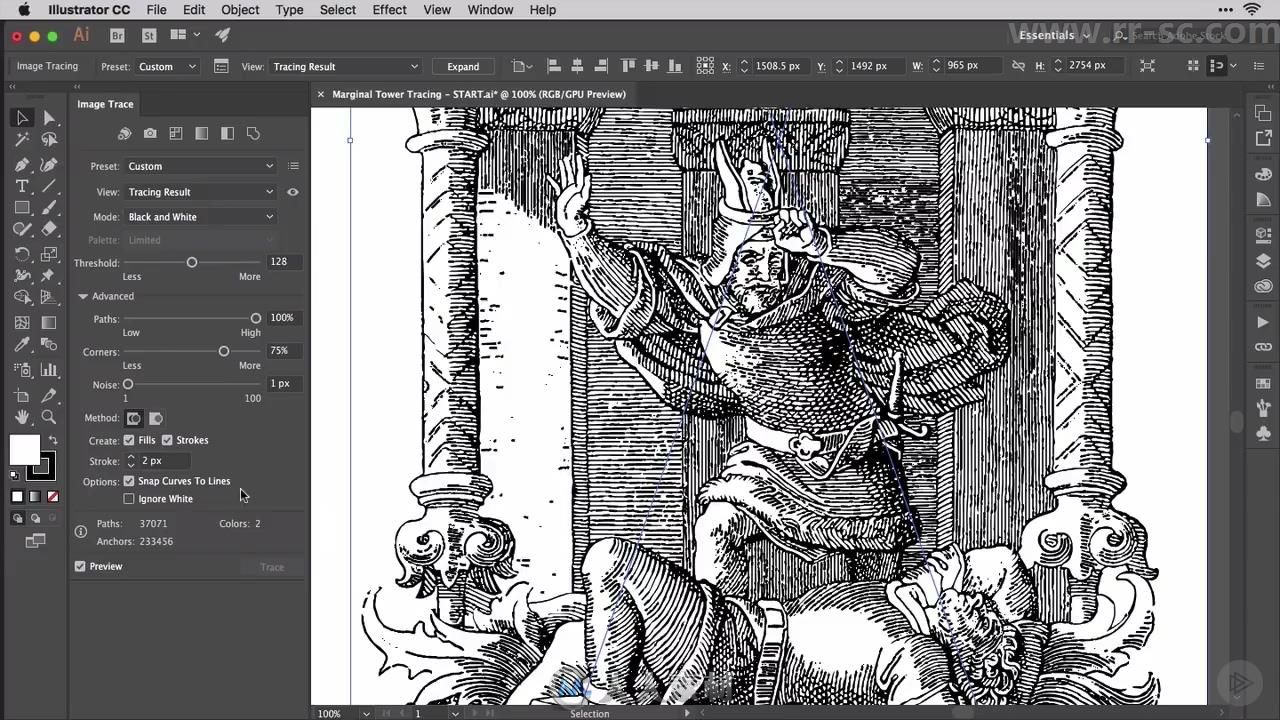
Task: Toggle constrain width and height proportions link
Action: click(1018, 66)
